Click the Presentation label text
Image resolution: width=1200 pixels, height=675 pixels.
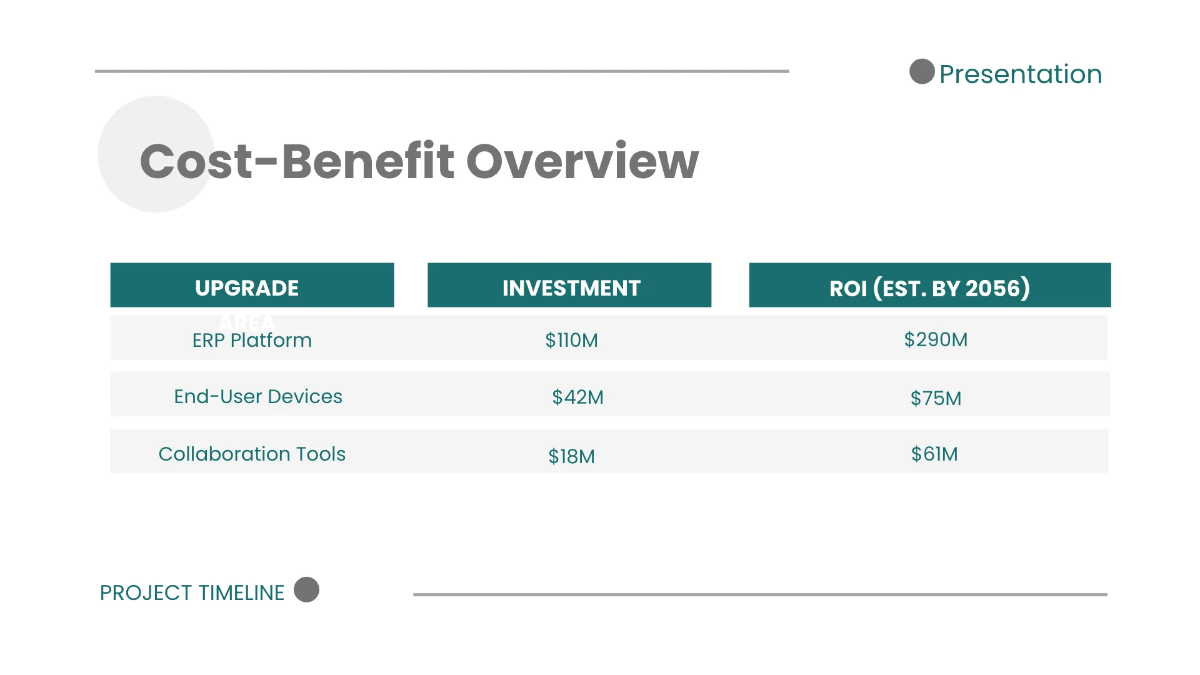(x=1020, y=74)
